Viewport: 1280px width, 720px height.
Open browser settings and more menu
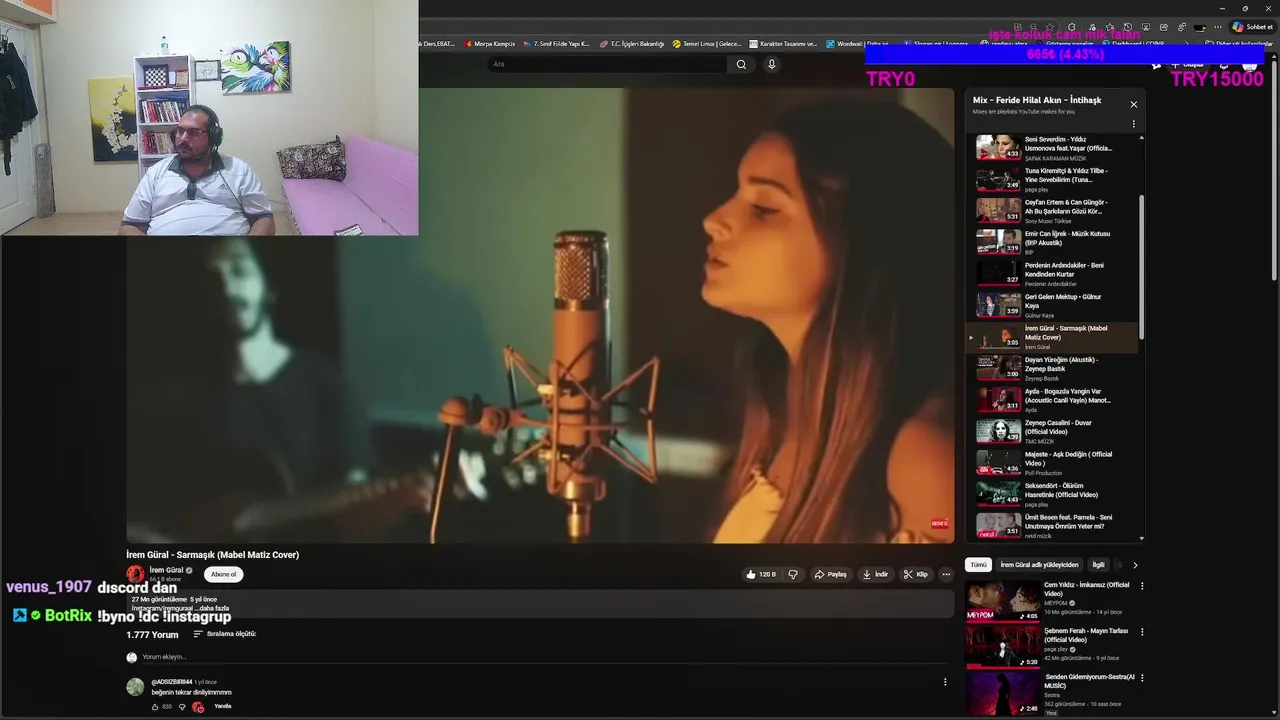(1219, 27)
